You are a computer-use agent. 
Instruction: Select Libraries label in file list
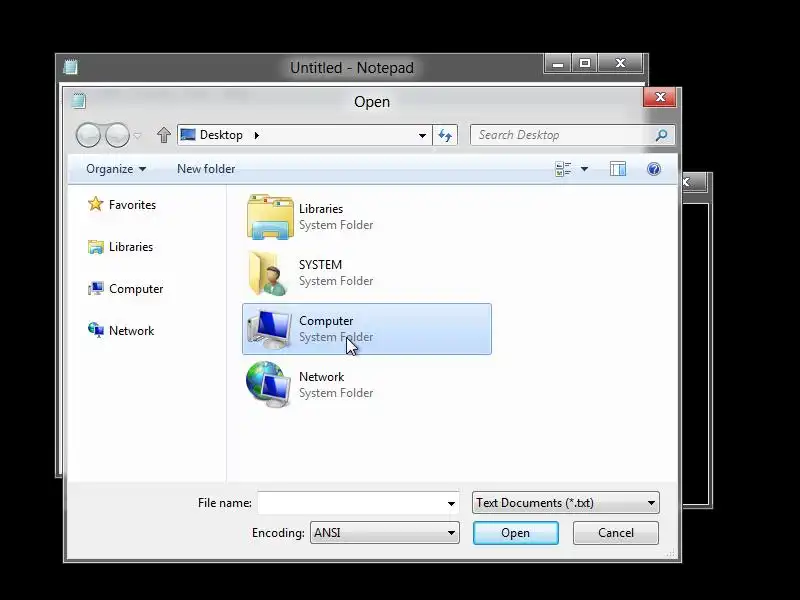pos(321,209)
